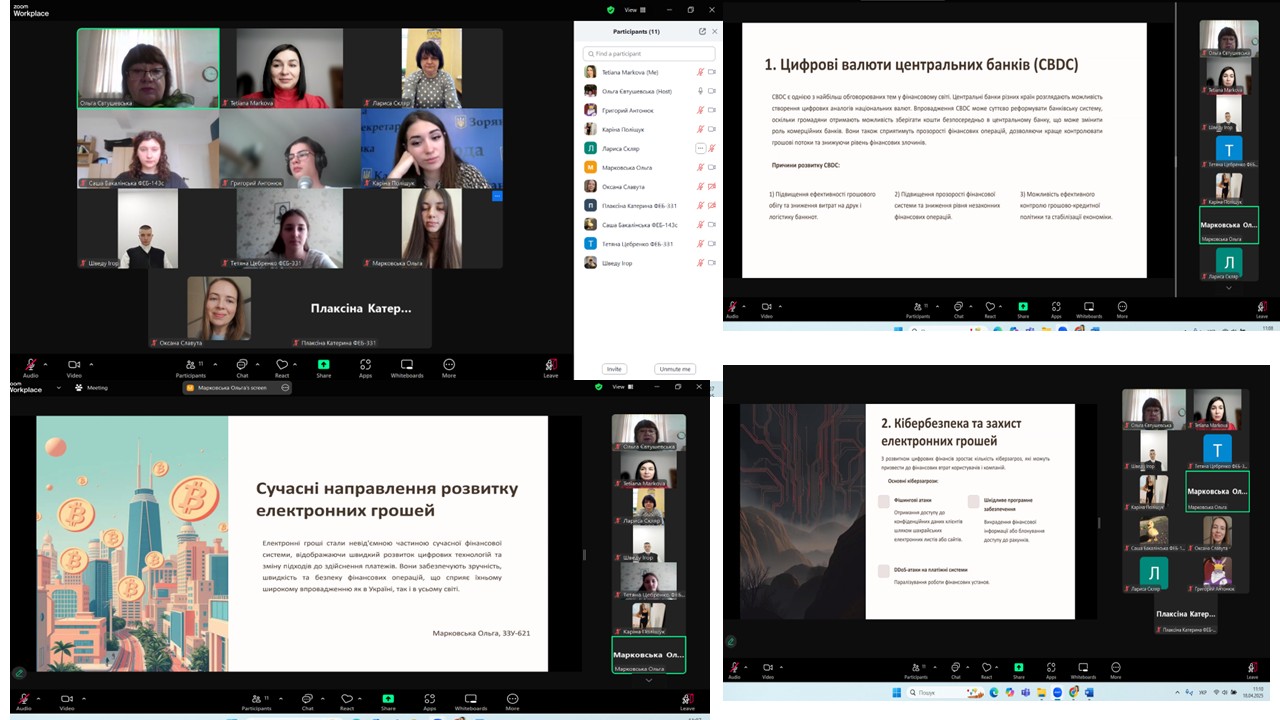1280x720 pixels.
Task: Click screen-share options icon beside Марковська Ольга's screen
Action: click(x=285, y=387)
